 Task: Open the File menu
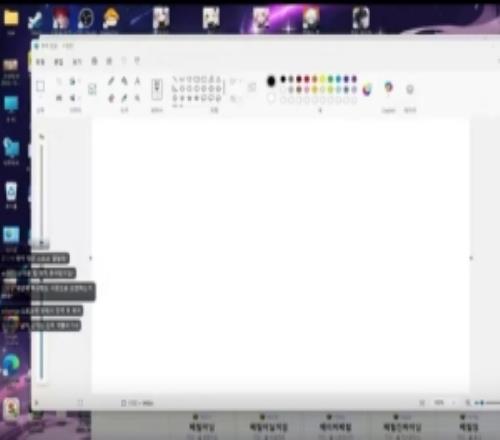[x=40, y=62]
